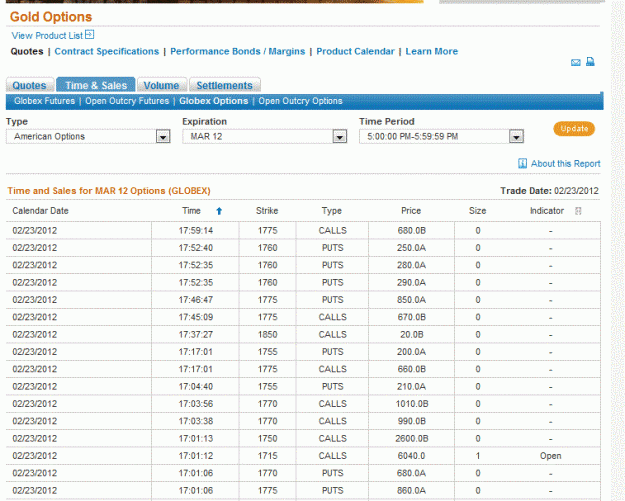Open the Time Period dropdown arrow
The image size is (625, 501).
[516, 137]
